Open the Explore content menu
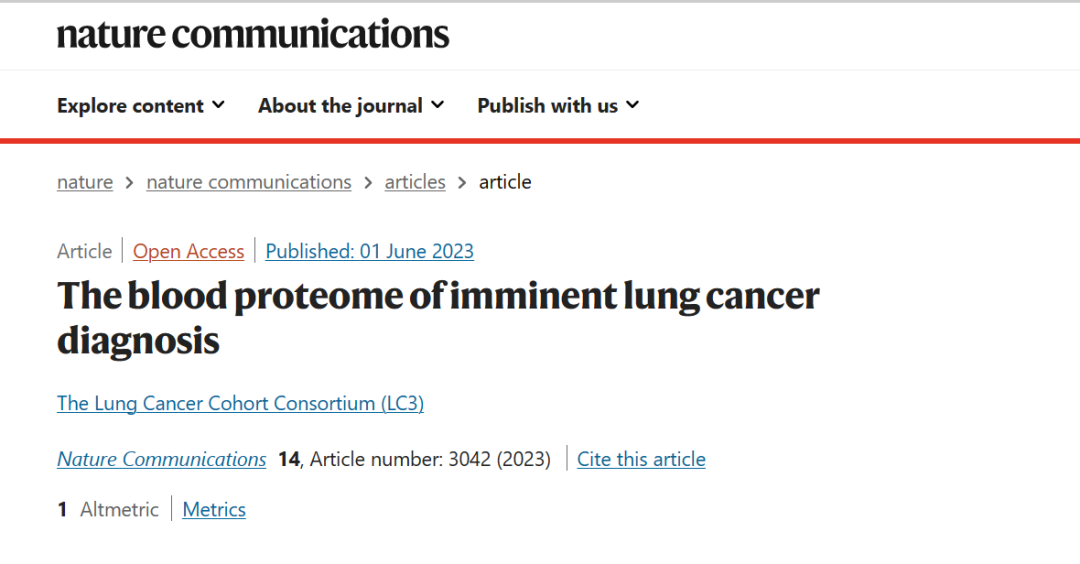Screen dimensions: 1080x564 click(x=141, y=105)
